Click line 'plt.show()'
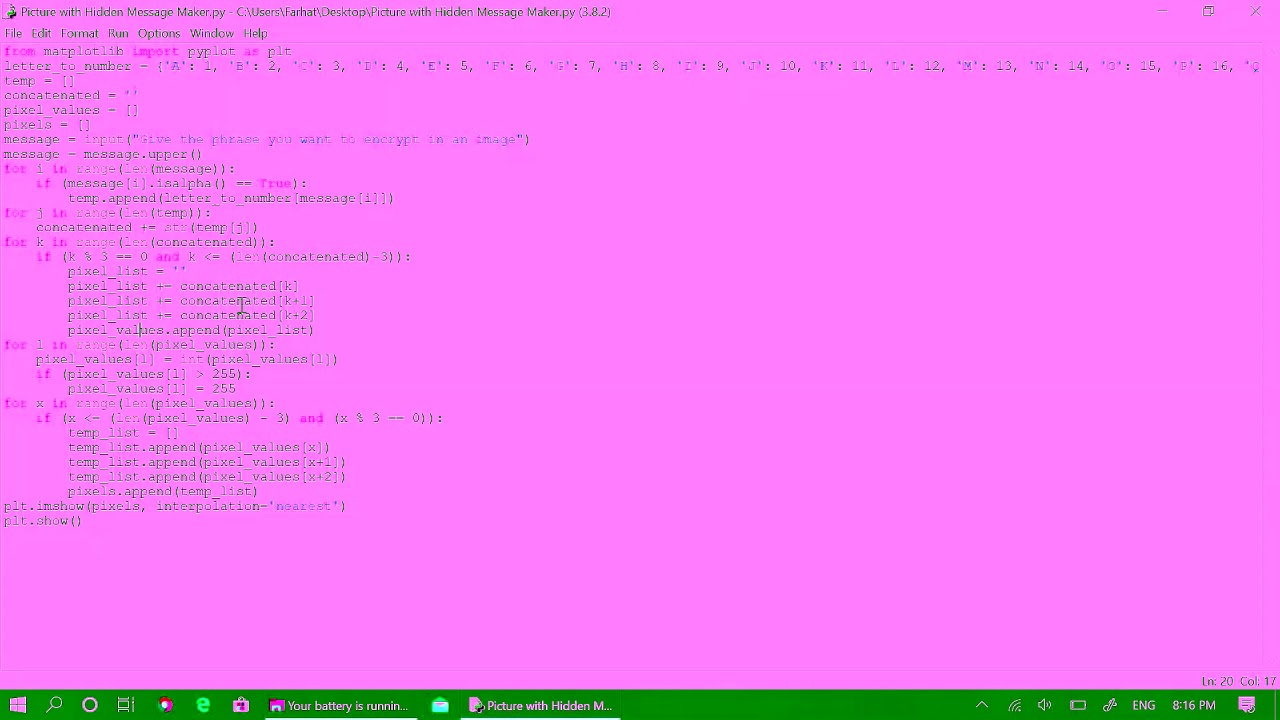 [x=43, y=520]
